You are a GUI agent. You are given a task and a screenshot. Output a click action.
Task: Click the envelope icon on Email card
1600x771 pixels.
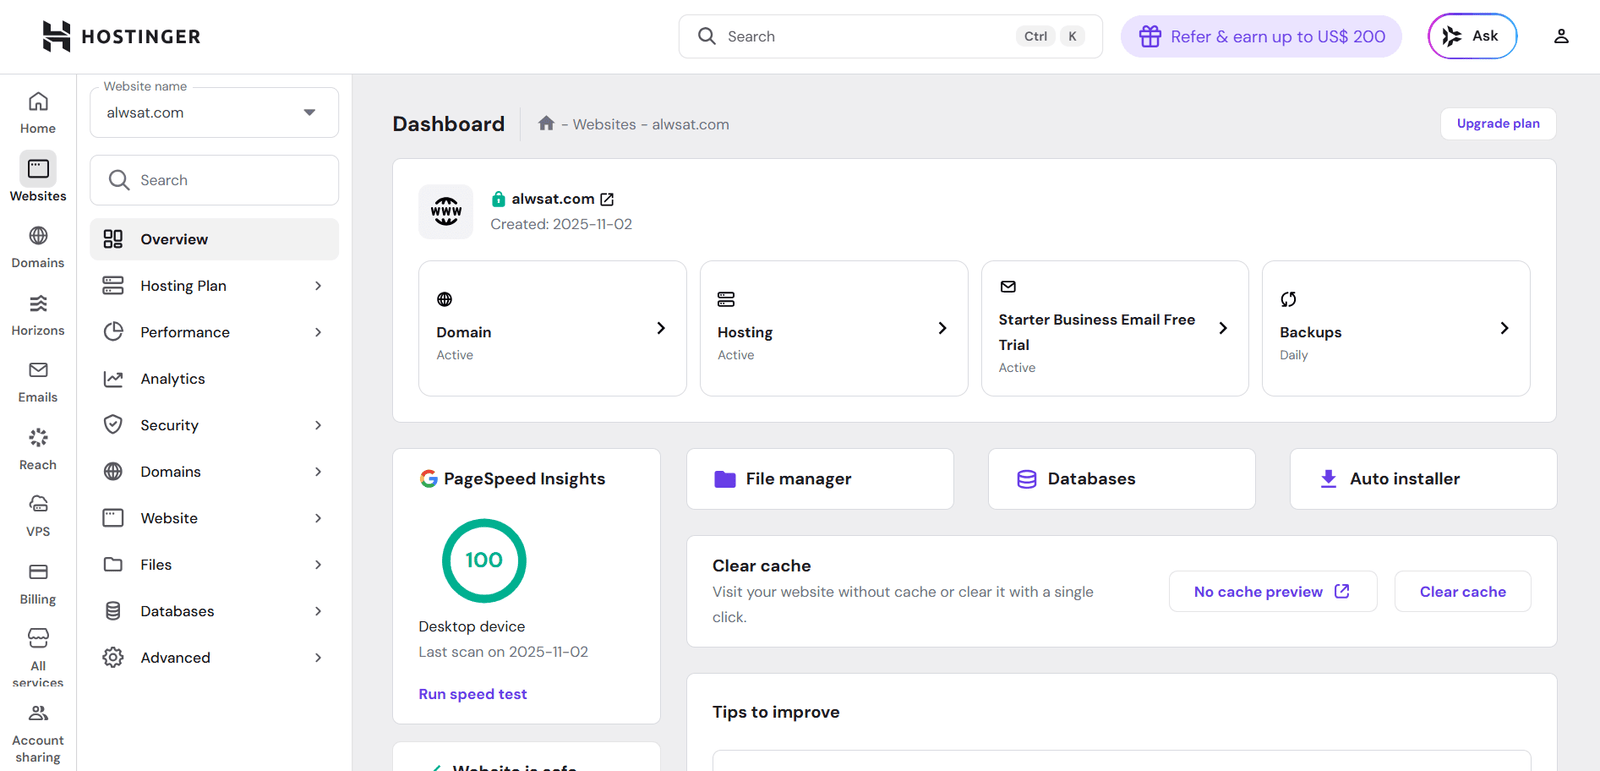(x=1008, y=286)
